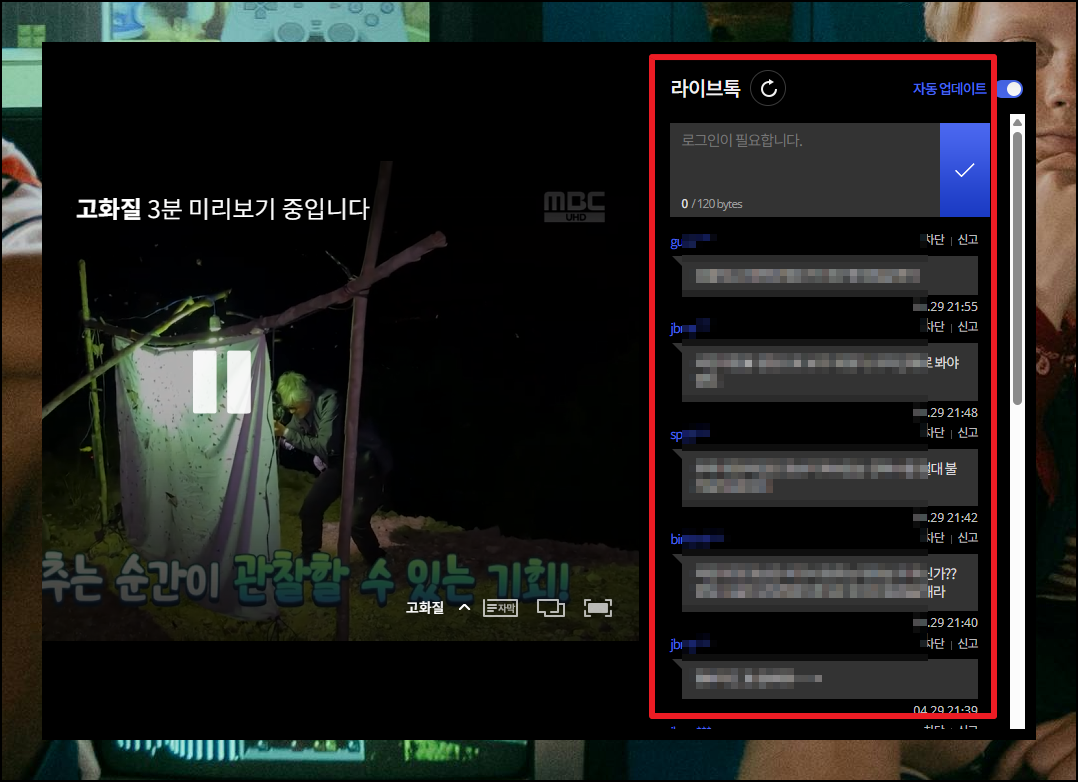
Task: Click the 라이브톡 heading
Action: [x=705, y=88]
